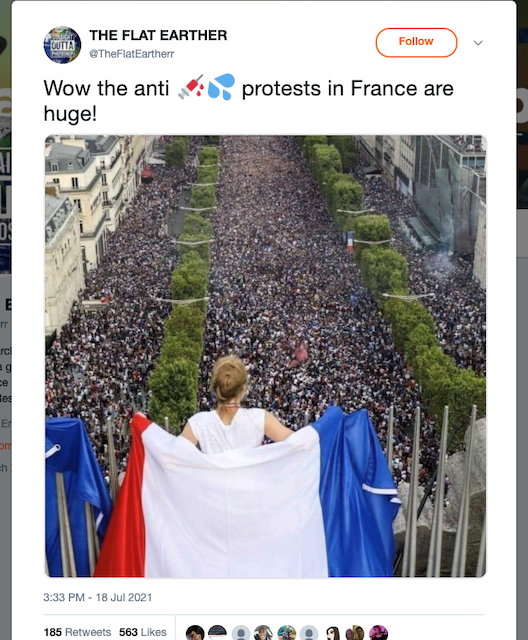
Task: Open THE FLAT EARTHER profile avatar
Action: click(62, 45)
